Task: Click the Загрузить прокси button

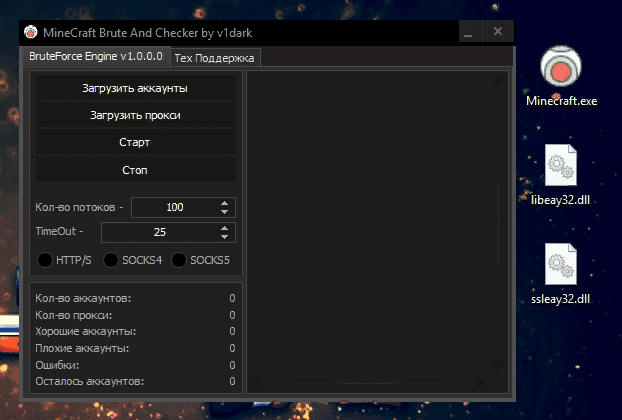Action: (x=136, y=115)
